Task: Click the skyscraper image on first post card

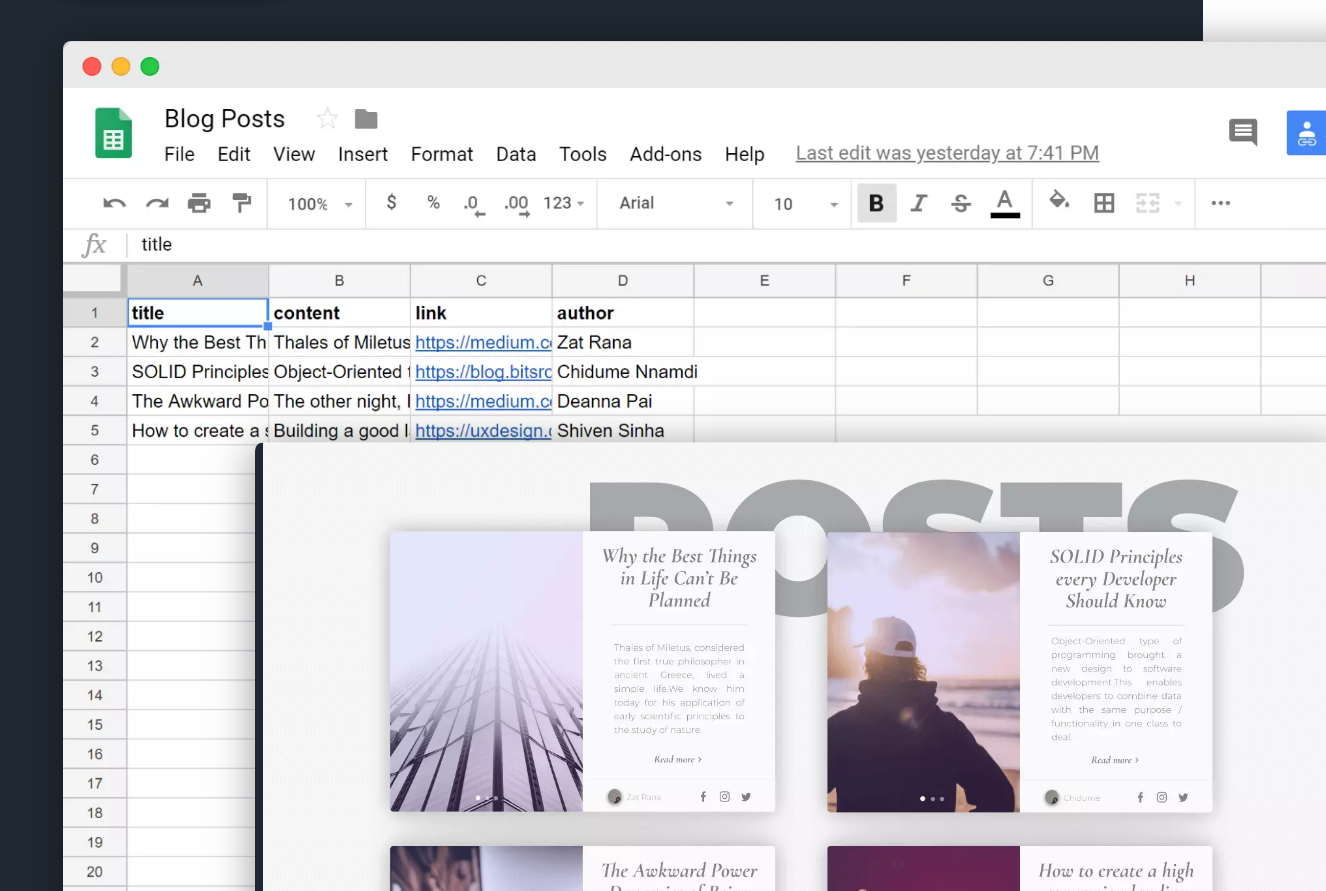Action: tap(486, 671)
